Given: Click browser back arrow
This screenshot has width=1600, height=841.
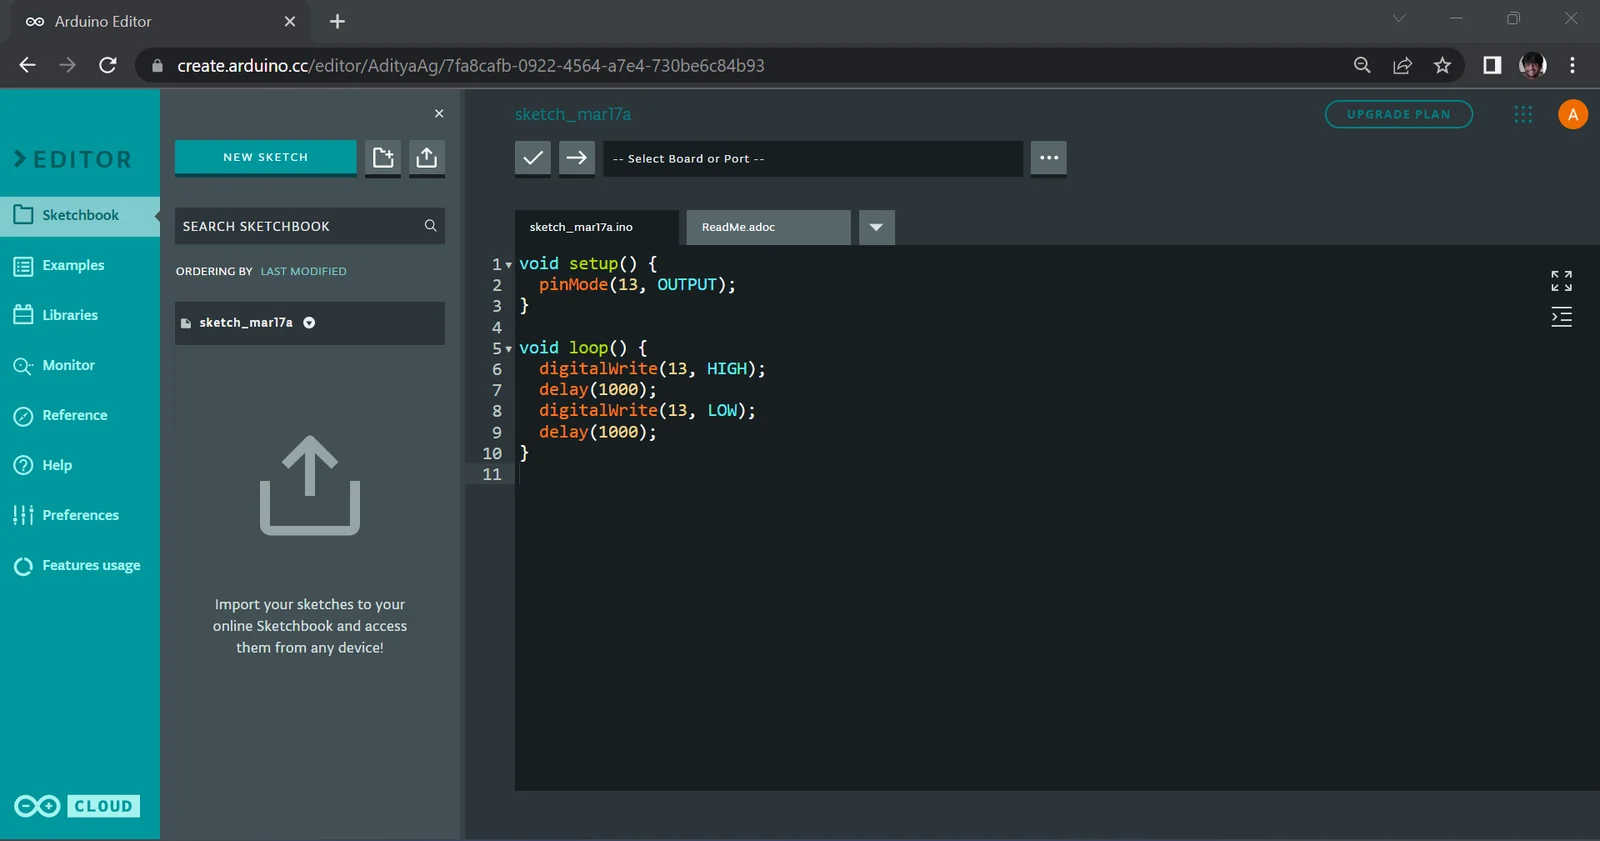Looking at the screenshot, I should point(27,65).
